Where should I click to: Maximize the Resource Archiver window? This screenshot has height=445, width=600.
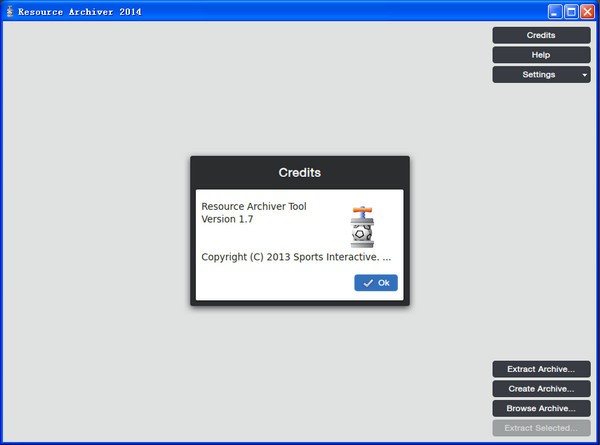571,12
